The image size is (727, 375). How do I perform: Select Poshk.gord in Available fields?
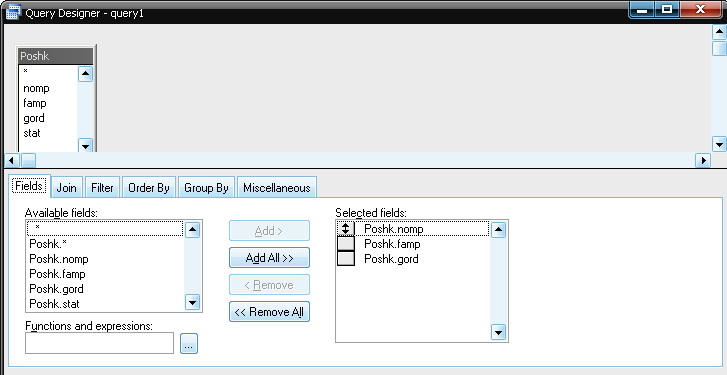tap(105, 289)
